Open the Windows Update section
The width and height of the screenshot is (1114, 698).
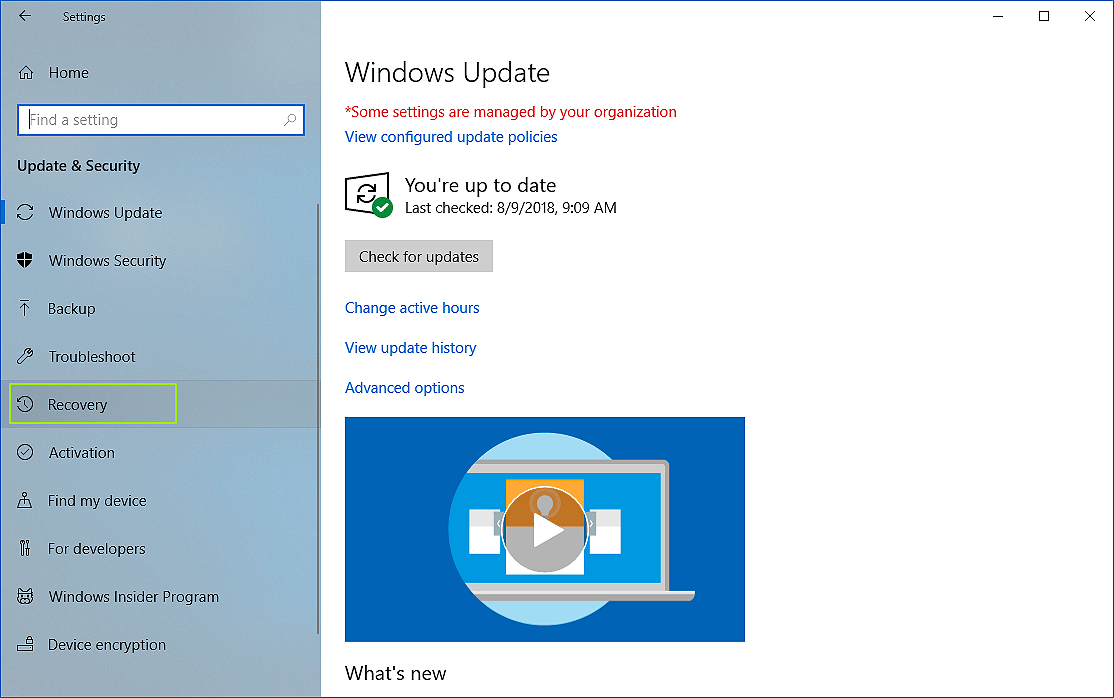point(161,213)
